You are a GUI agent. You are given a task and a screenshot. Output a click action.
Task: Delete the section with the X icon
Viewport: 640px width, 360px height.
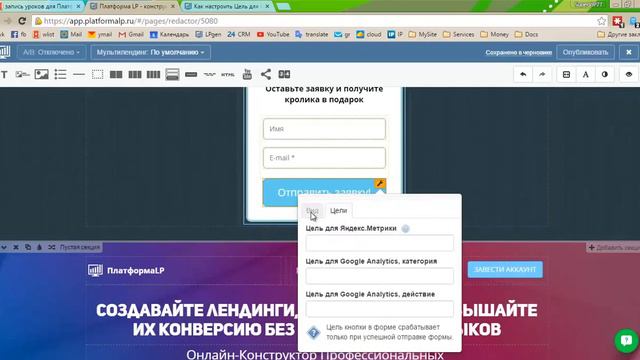tap(16, 247)
